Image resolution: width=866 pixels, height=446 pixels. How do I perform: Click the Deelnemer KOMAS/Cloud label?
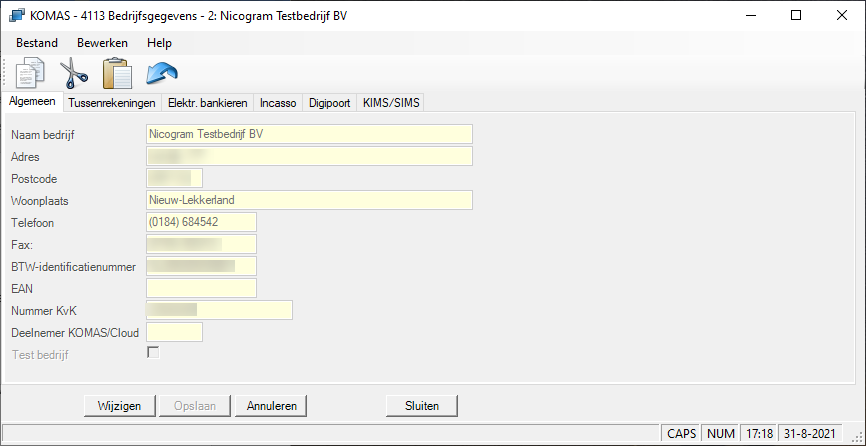click(75, 333)
